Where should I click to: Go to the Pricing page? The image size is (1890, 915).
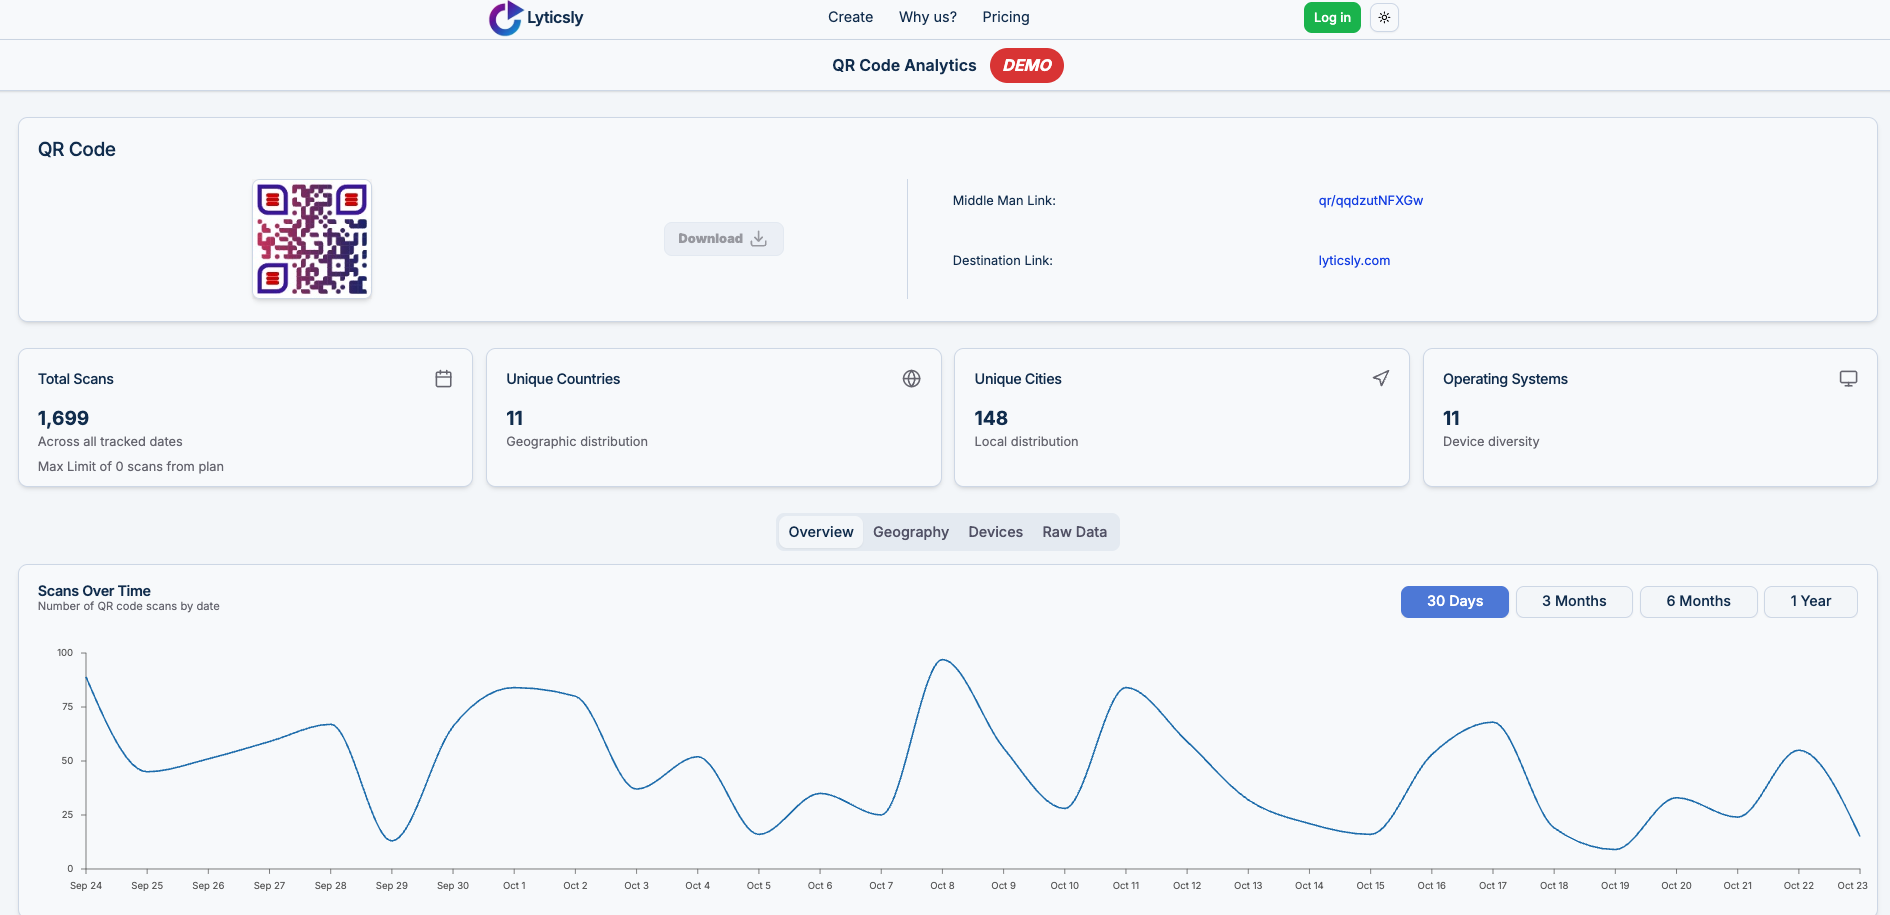coord(1006,17)
